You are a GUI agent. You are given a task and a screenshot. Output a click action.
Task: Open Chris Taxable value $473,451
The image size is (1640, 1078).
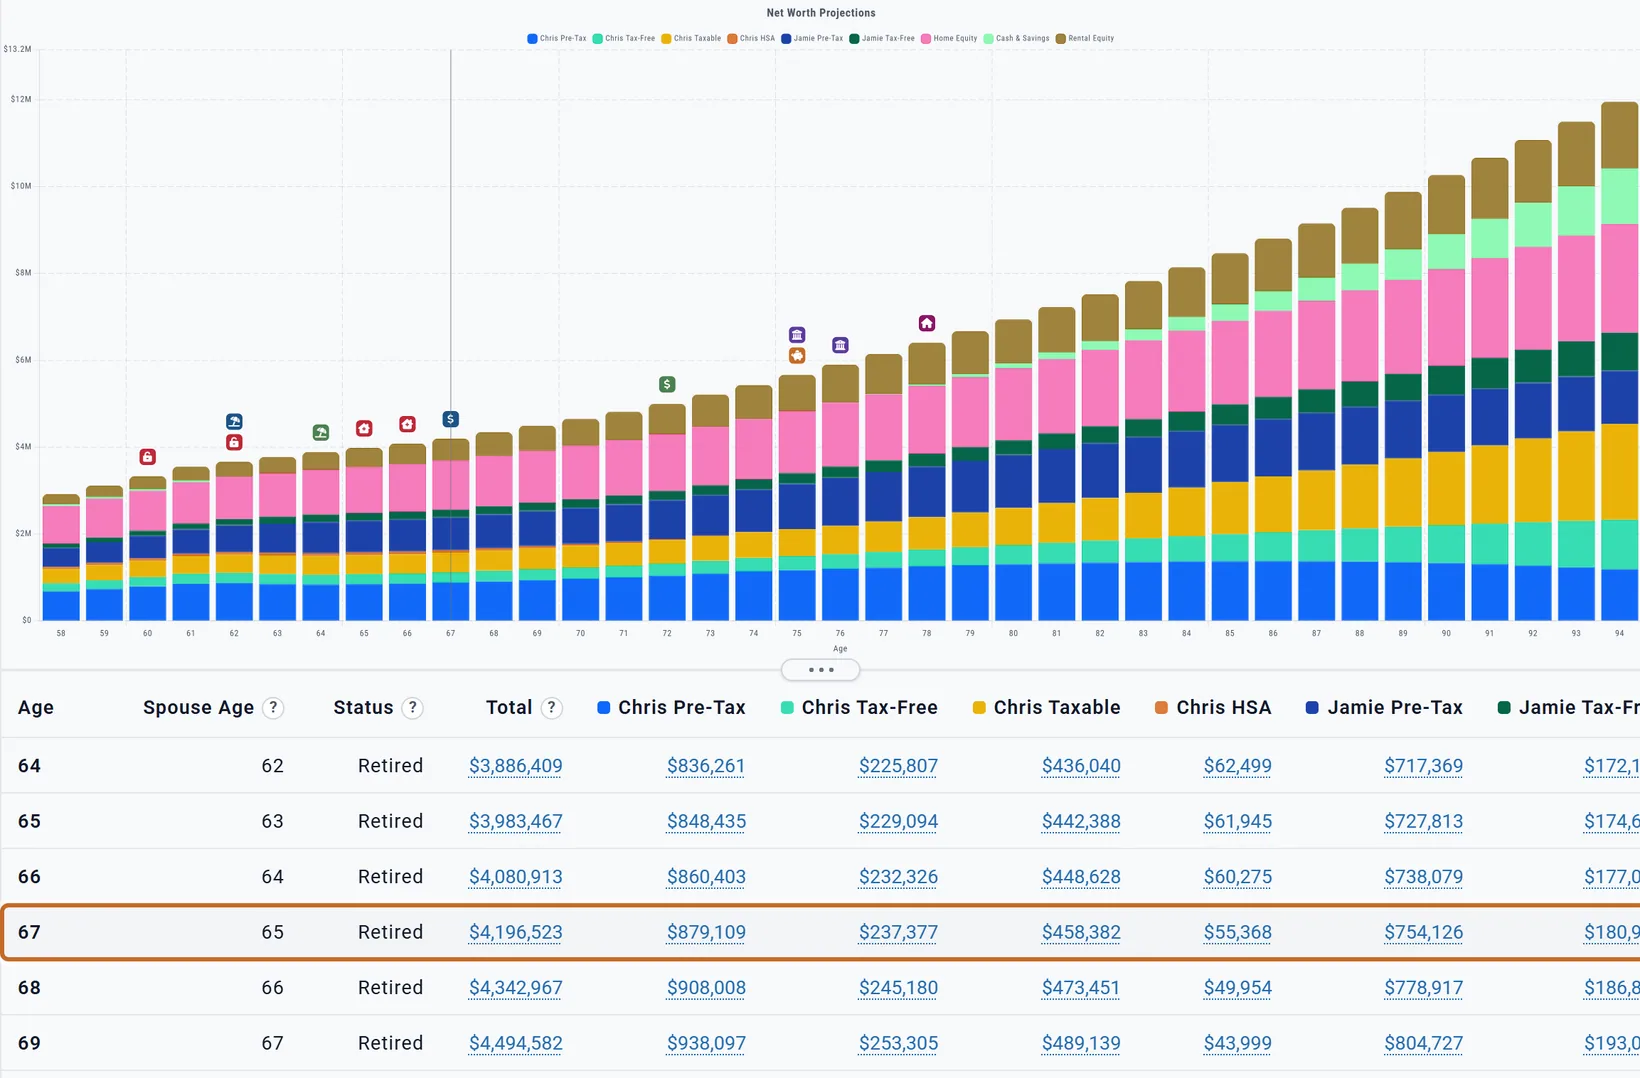(x=1081, y=988)
